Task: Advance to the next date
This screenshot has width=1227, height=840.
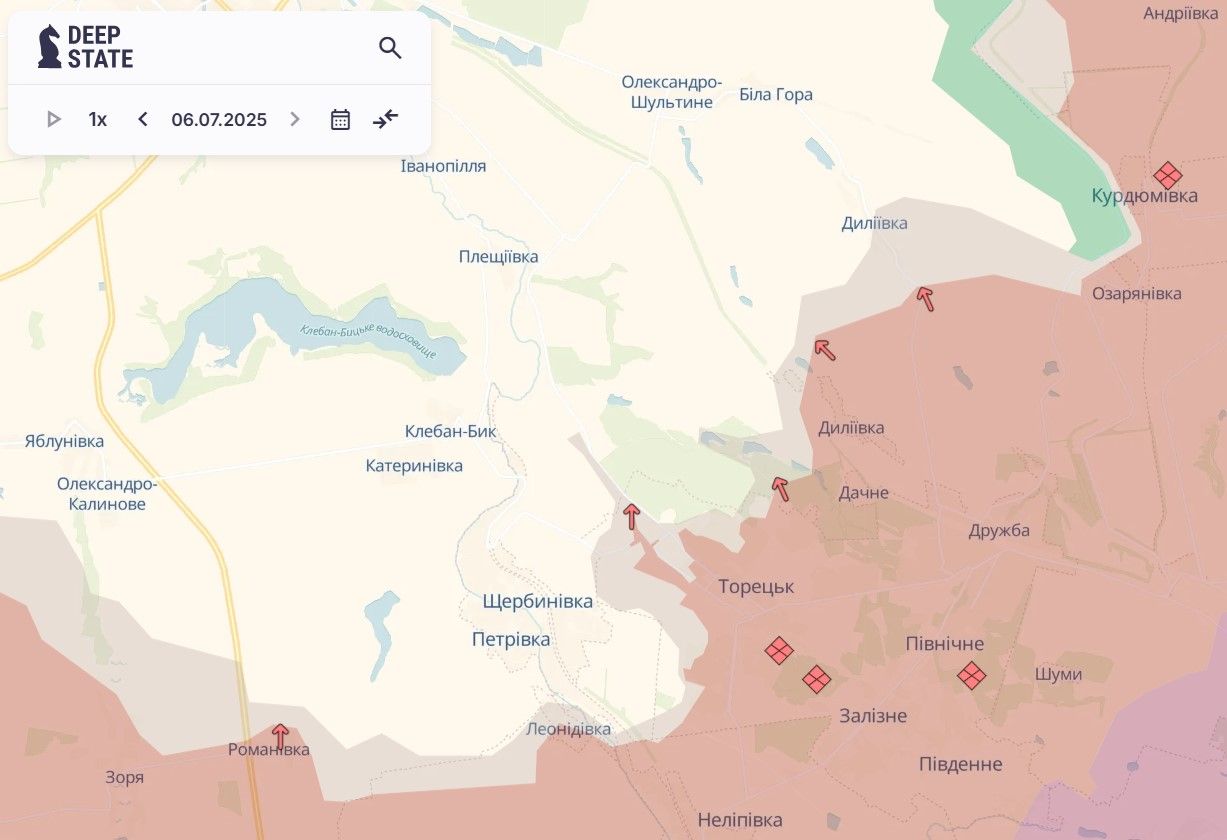Action: [x=295, y=120]
